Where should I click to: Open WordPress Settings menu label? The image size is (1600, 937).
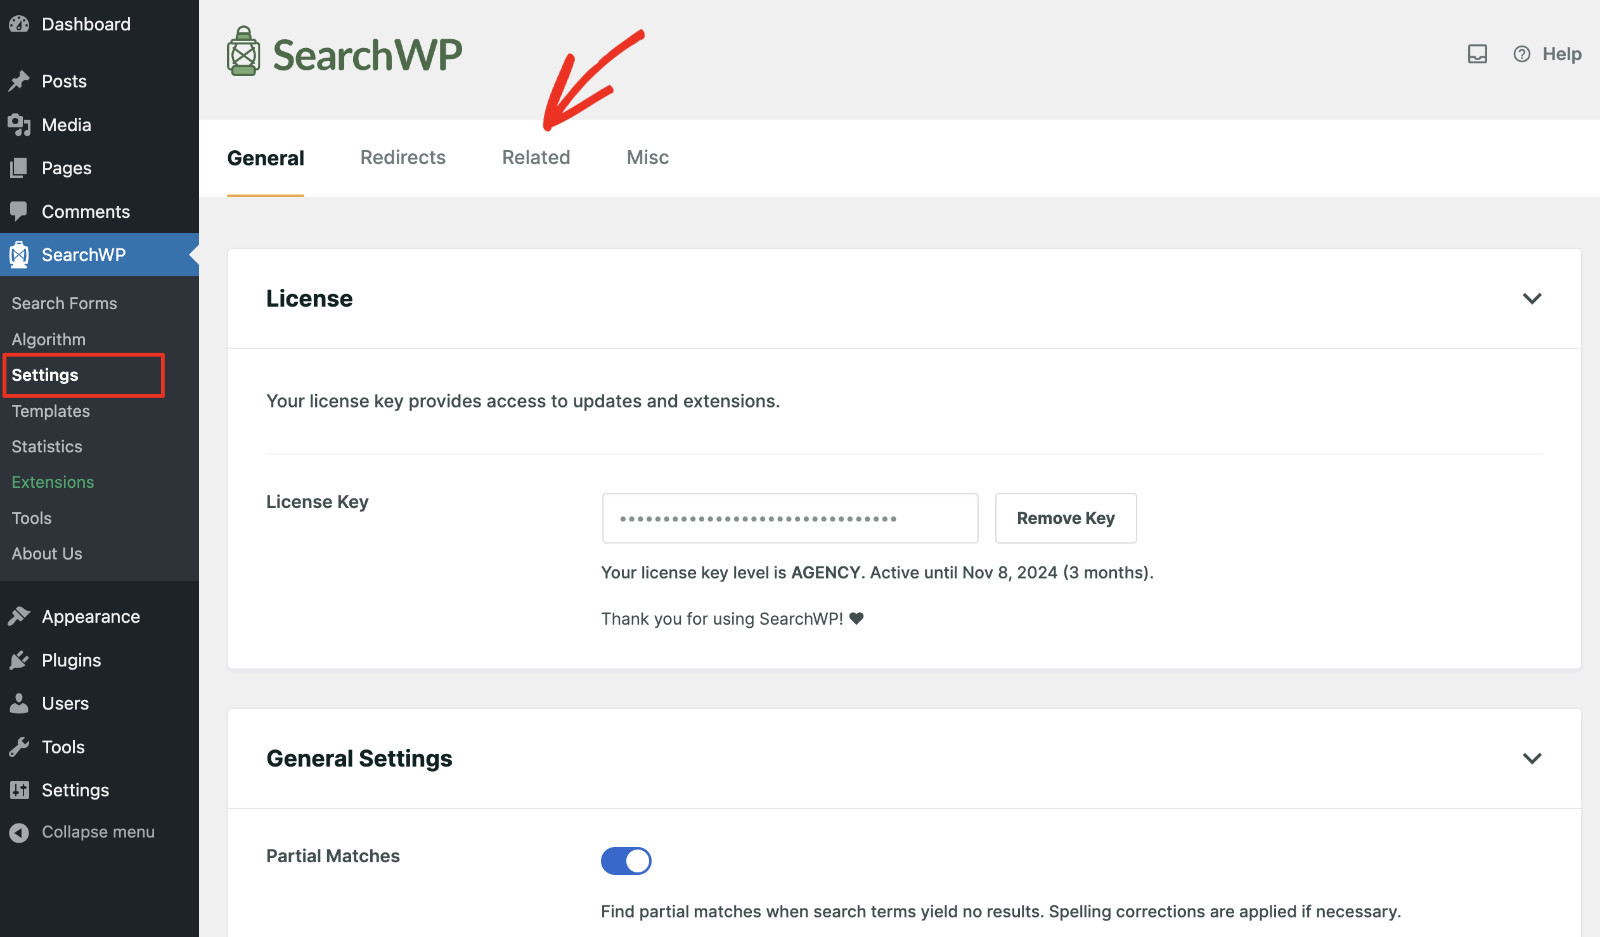pos(75,790)
